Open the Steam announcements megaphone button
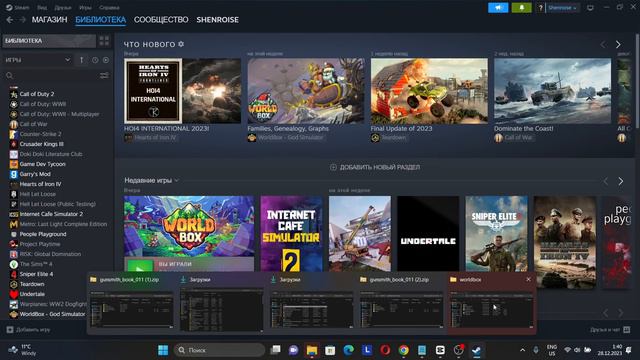The height and width of the screenshot is (360, 640). point(498,8)
